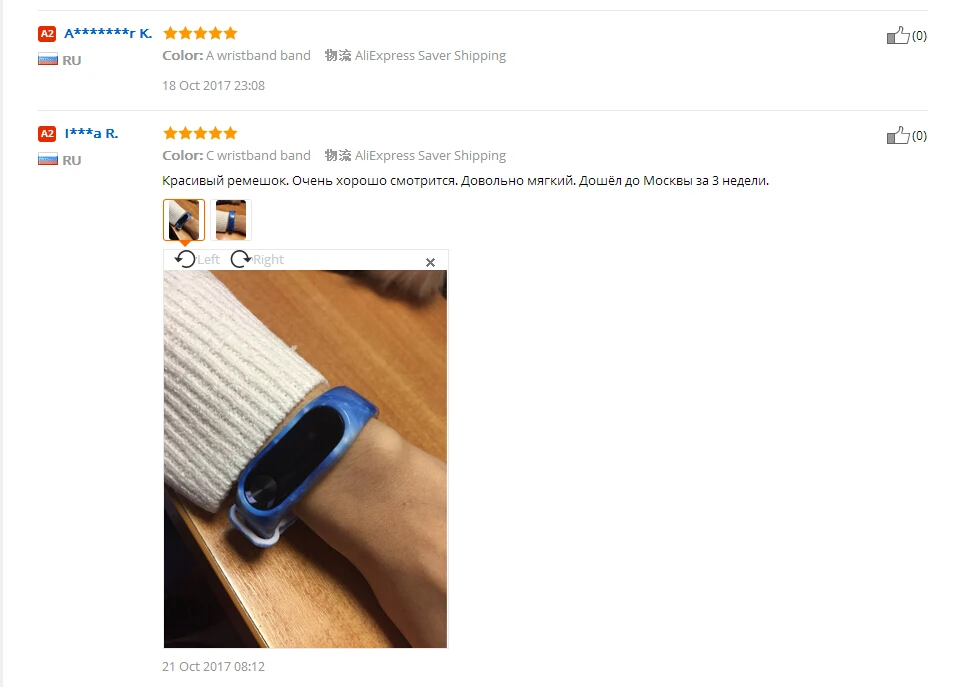This screenshot has height=687, width=957.
Task: Select the first review photo thumbnail
Action: (184, 220)
